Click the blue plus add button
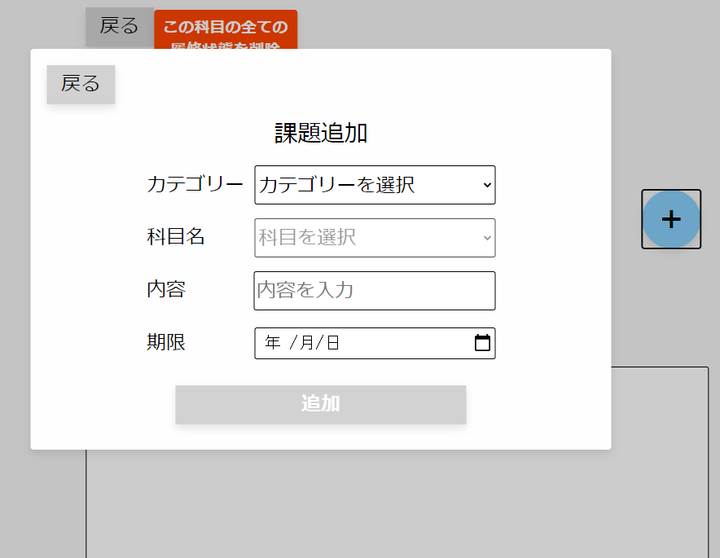The width and height of the screenshot is (720, 558). pos(671,219)
